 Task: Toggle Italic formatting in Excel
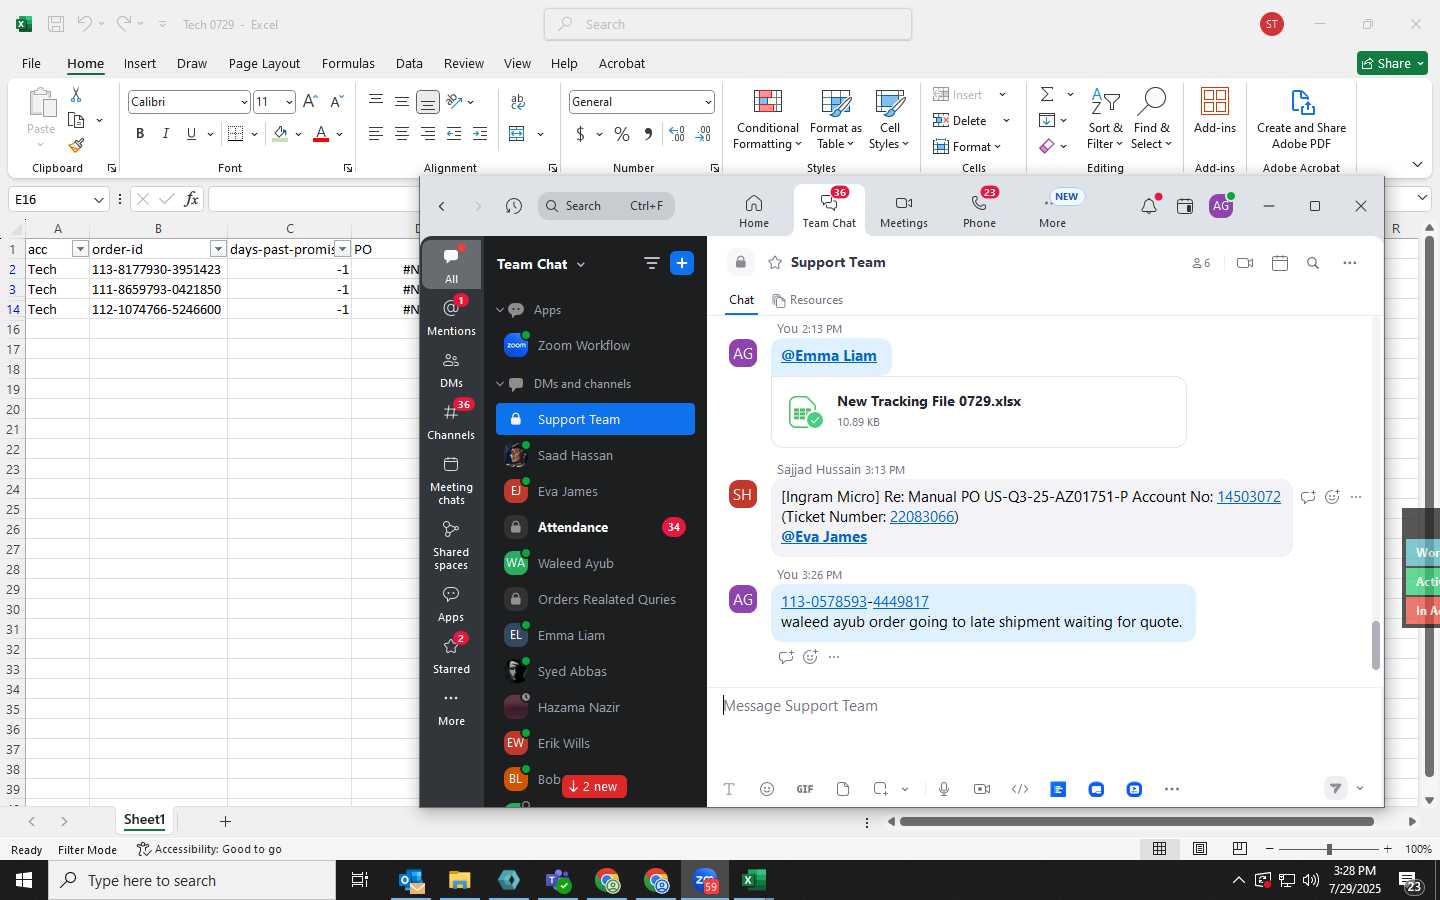(165, 134)
